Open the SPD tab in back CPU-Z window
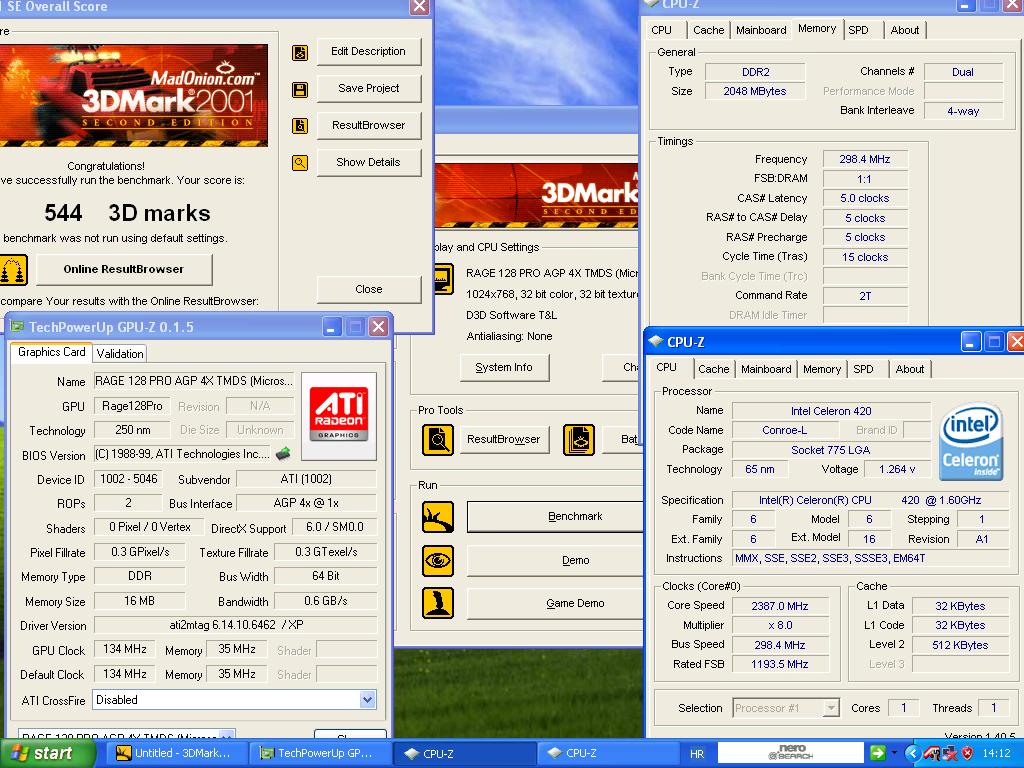Viewport: 1024px width, 768px height. point(858,30)
